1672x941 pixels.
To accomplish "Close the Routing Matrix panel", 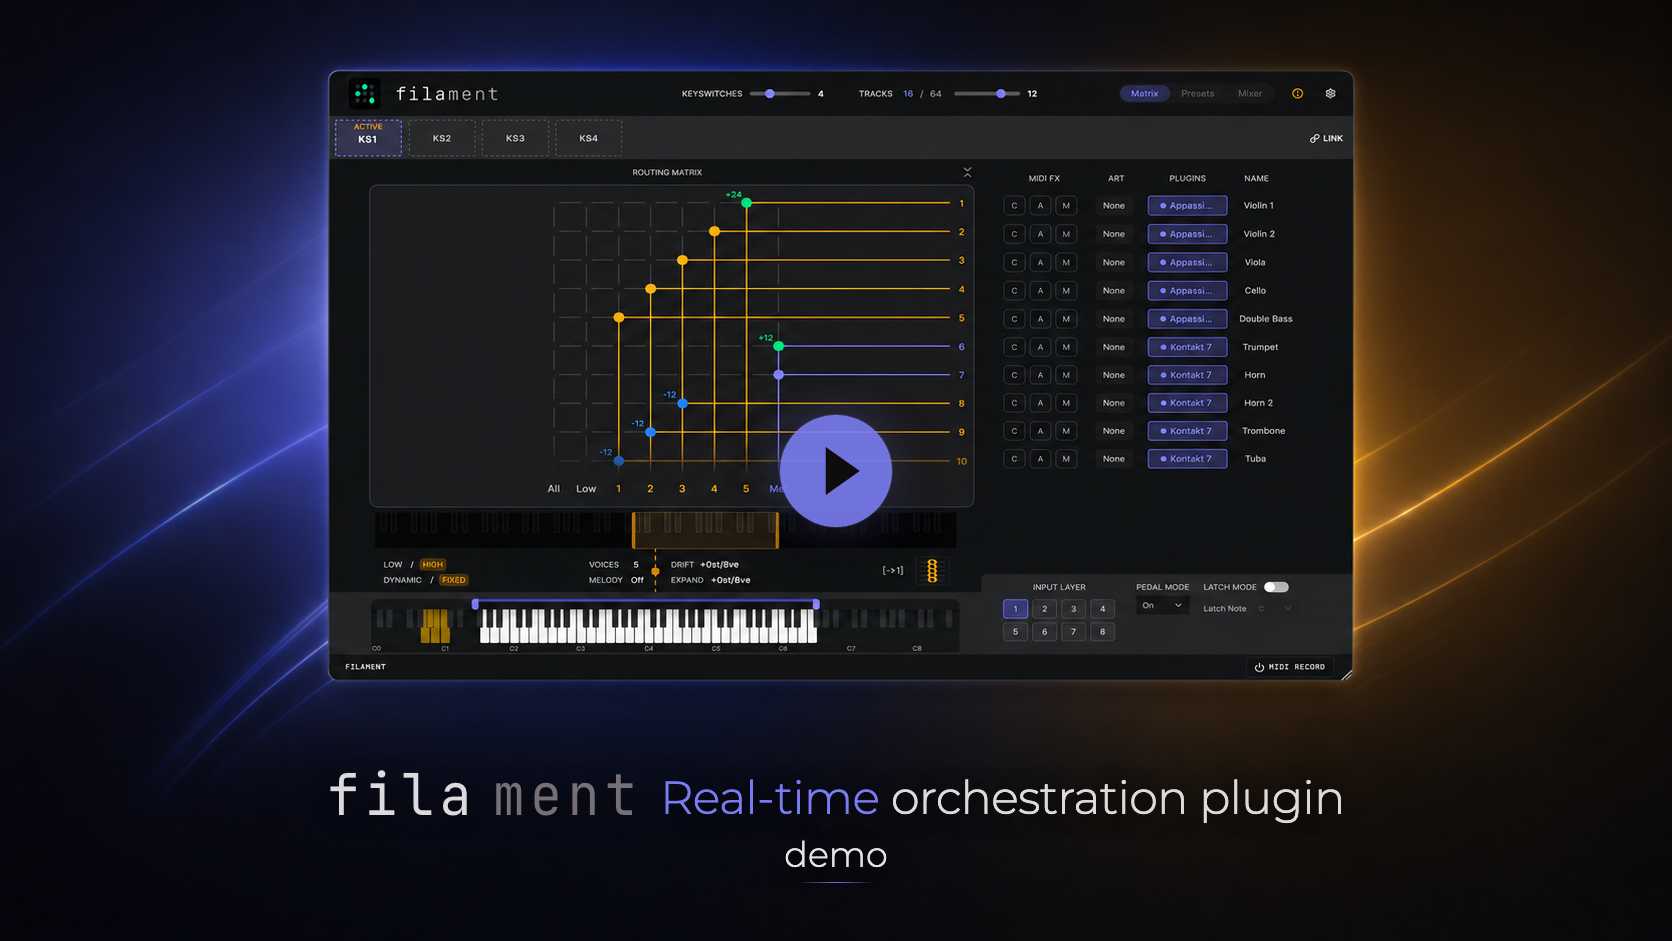I will point(967,172).
